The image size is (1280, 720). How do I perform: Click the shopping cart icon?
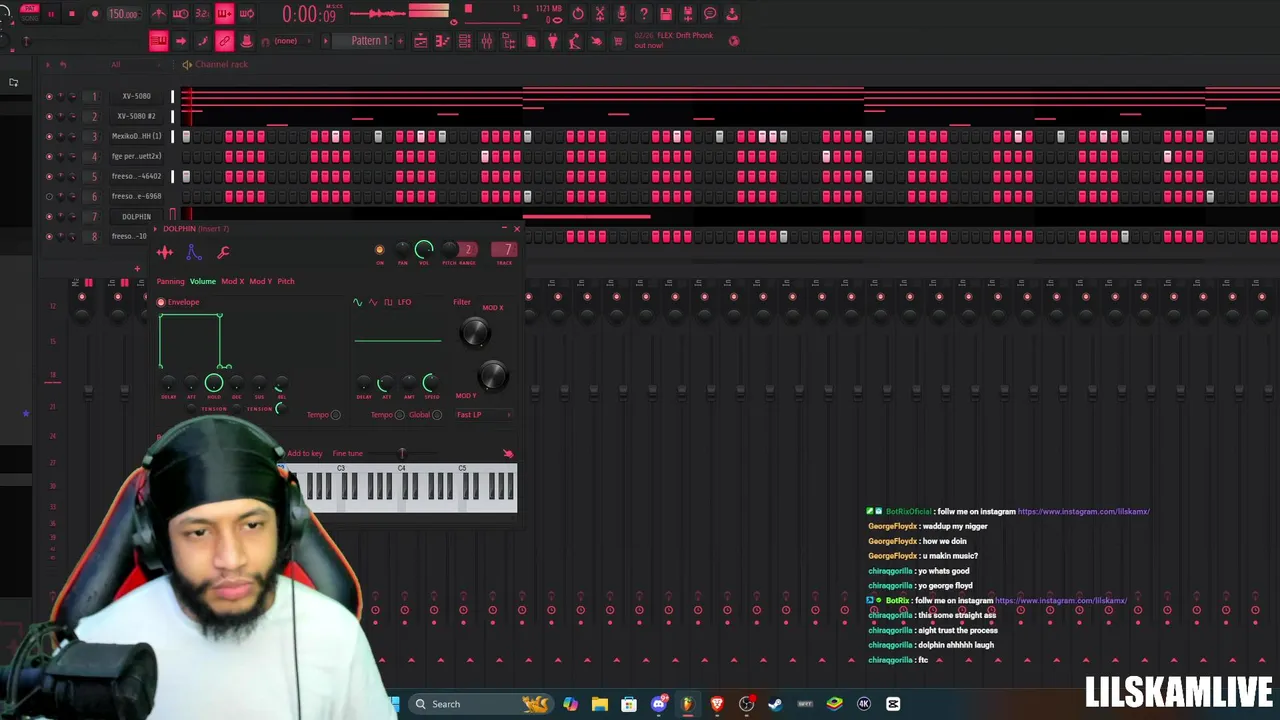coord(618,41)
